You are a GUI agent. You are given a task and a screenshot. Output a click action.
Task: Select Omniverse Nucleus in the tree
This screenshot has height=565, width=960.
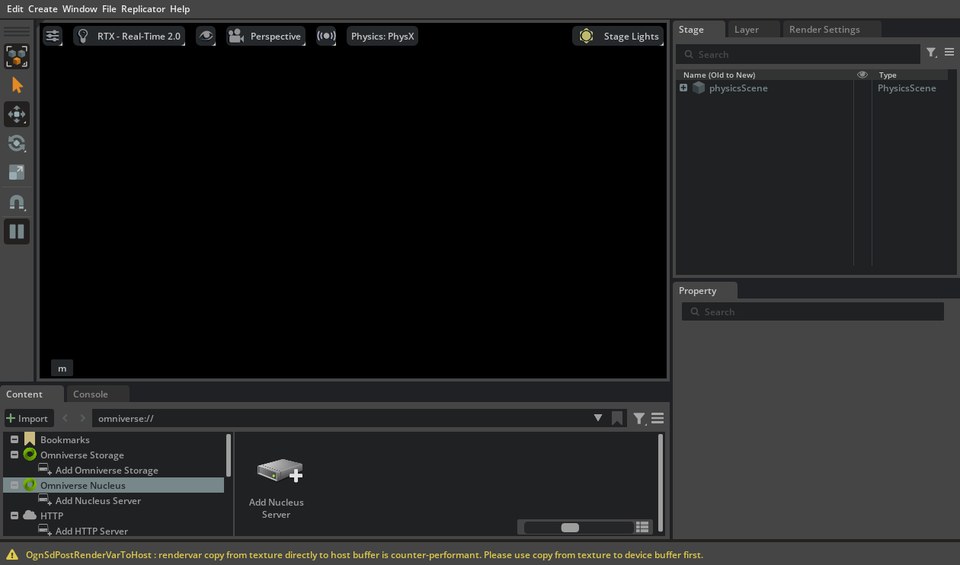coord(83,485)
